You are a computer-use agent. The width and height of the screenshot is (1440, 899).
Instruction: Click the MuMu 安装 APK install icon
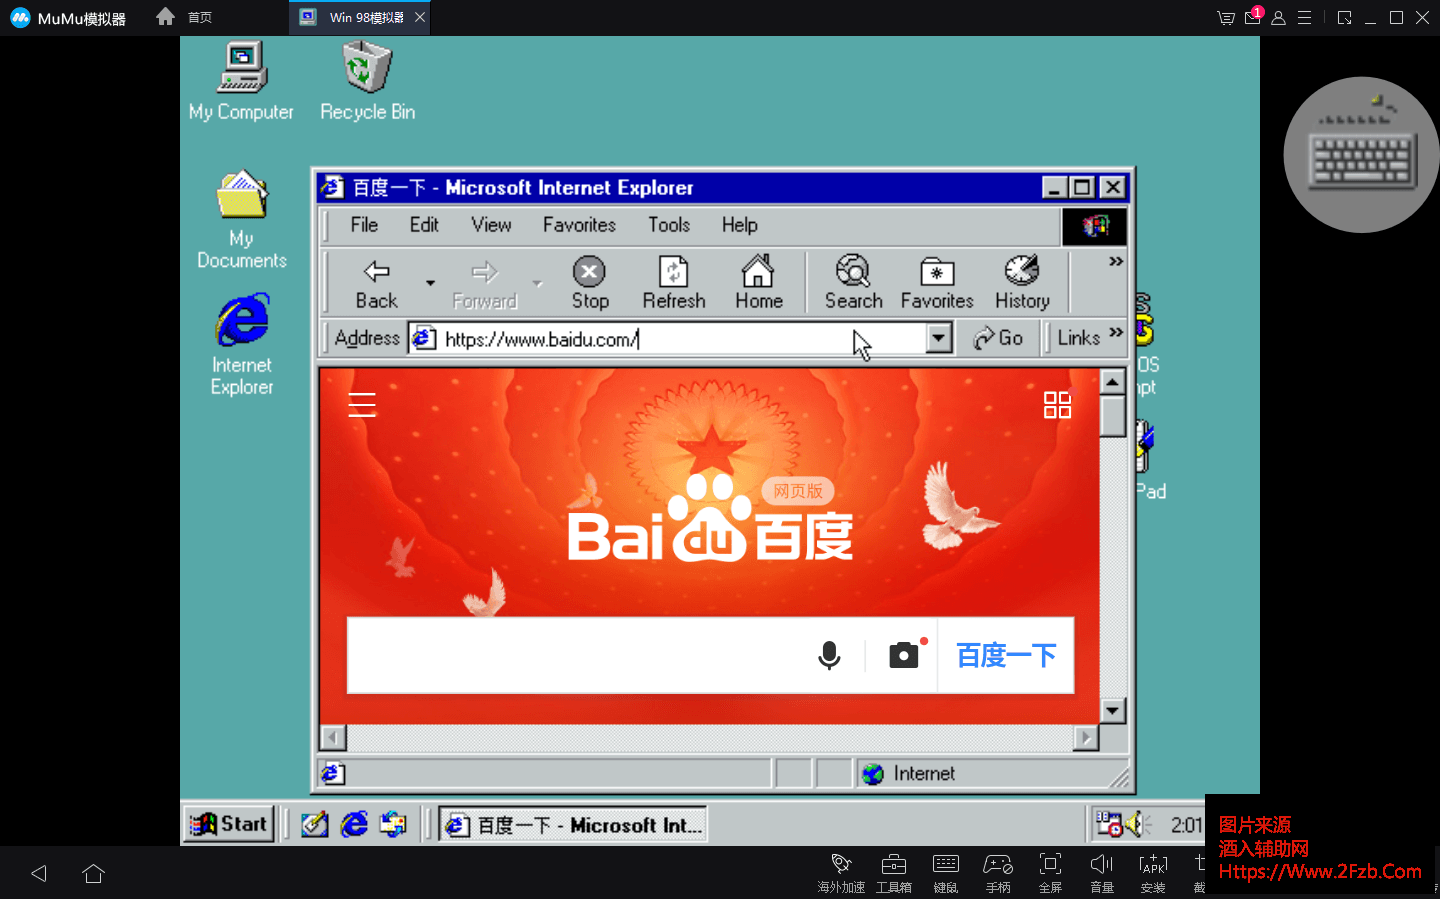tap(1153, 872)
